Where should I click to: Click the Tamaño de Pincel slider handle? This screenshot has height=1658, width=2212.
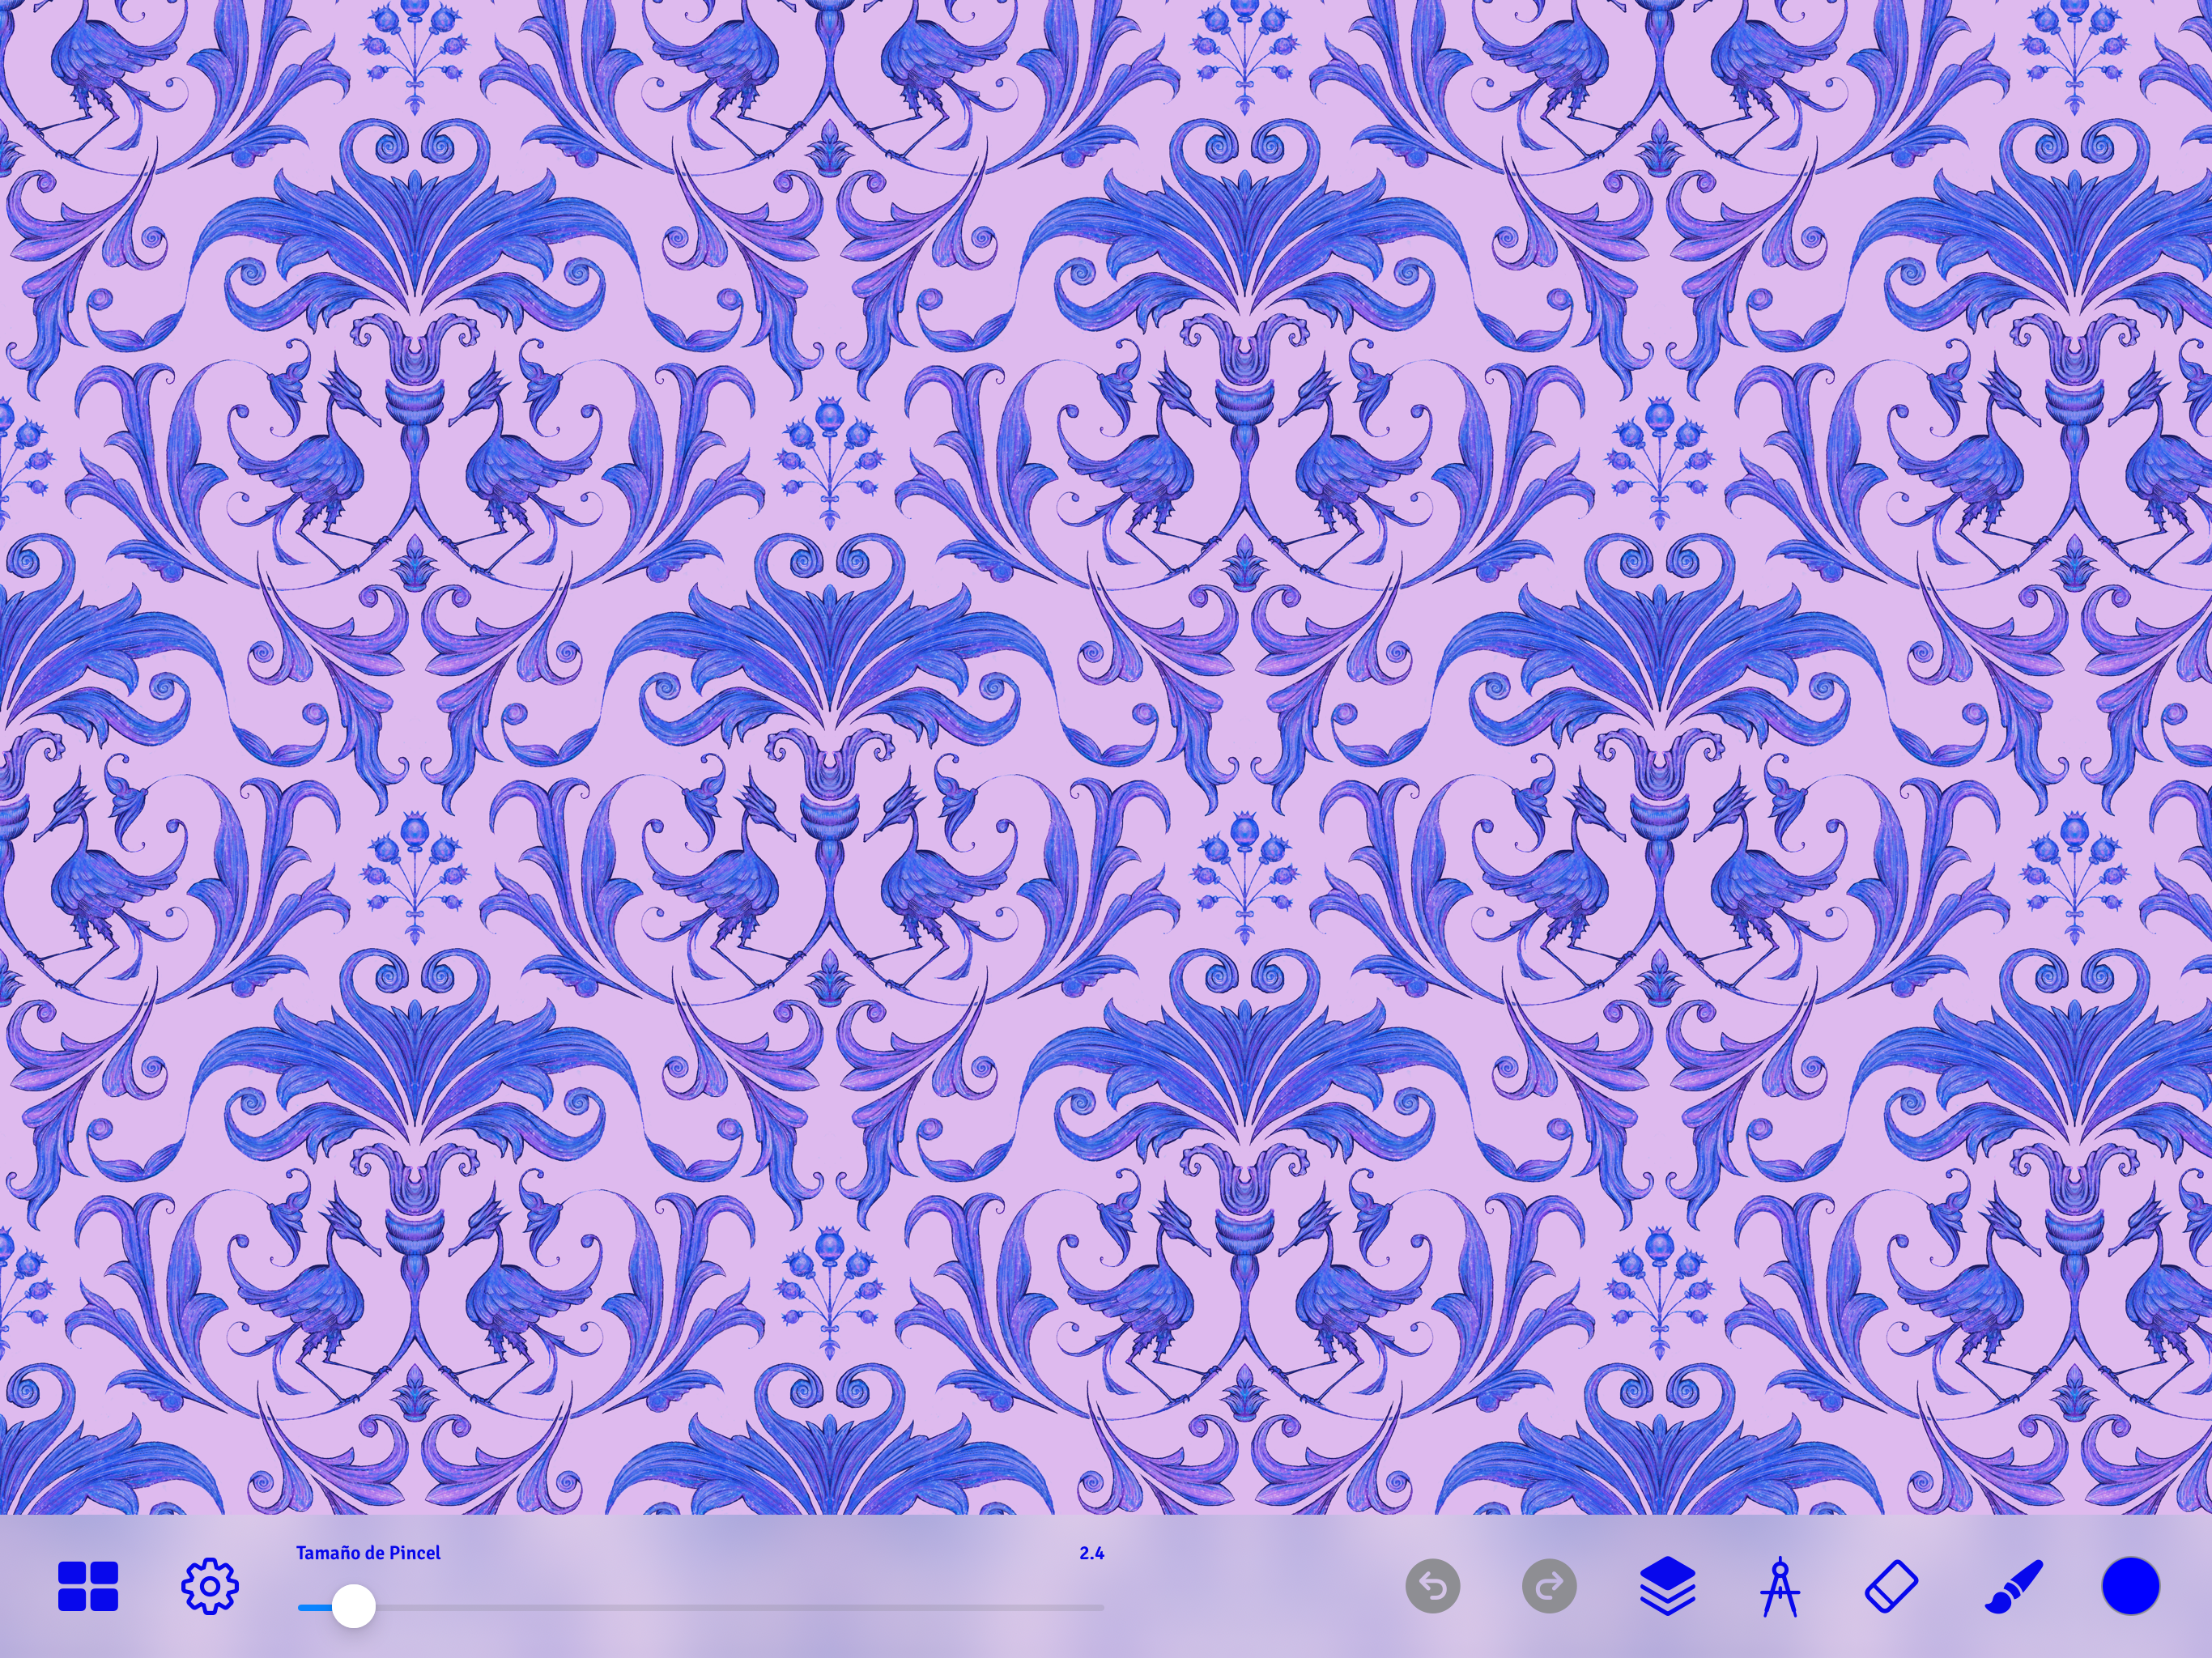coord(353,1607)
